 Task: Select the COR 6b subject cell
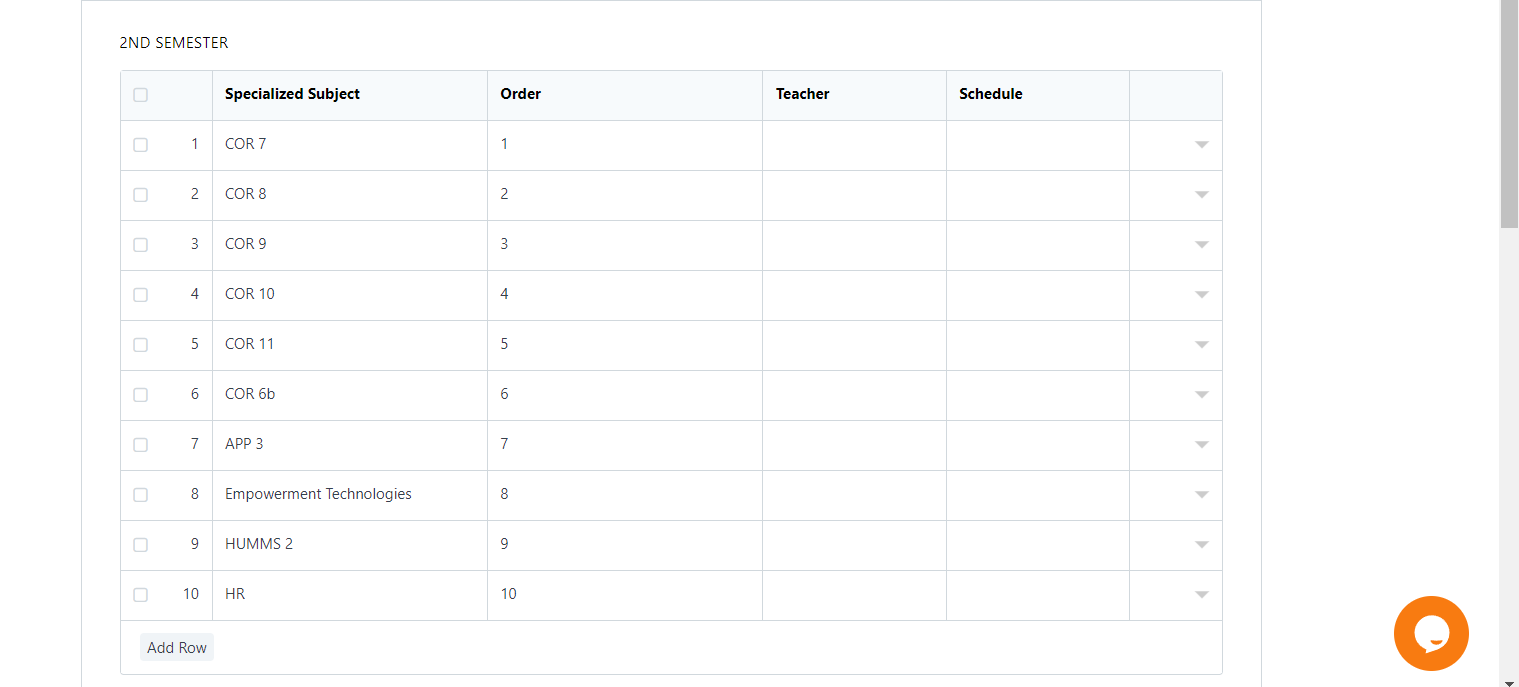350,395
